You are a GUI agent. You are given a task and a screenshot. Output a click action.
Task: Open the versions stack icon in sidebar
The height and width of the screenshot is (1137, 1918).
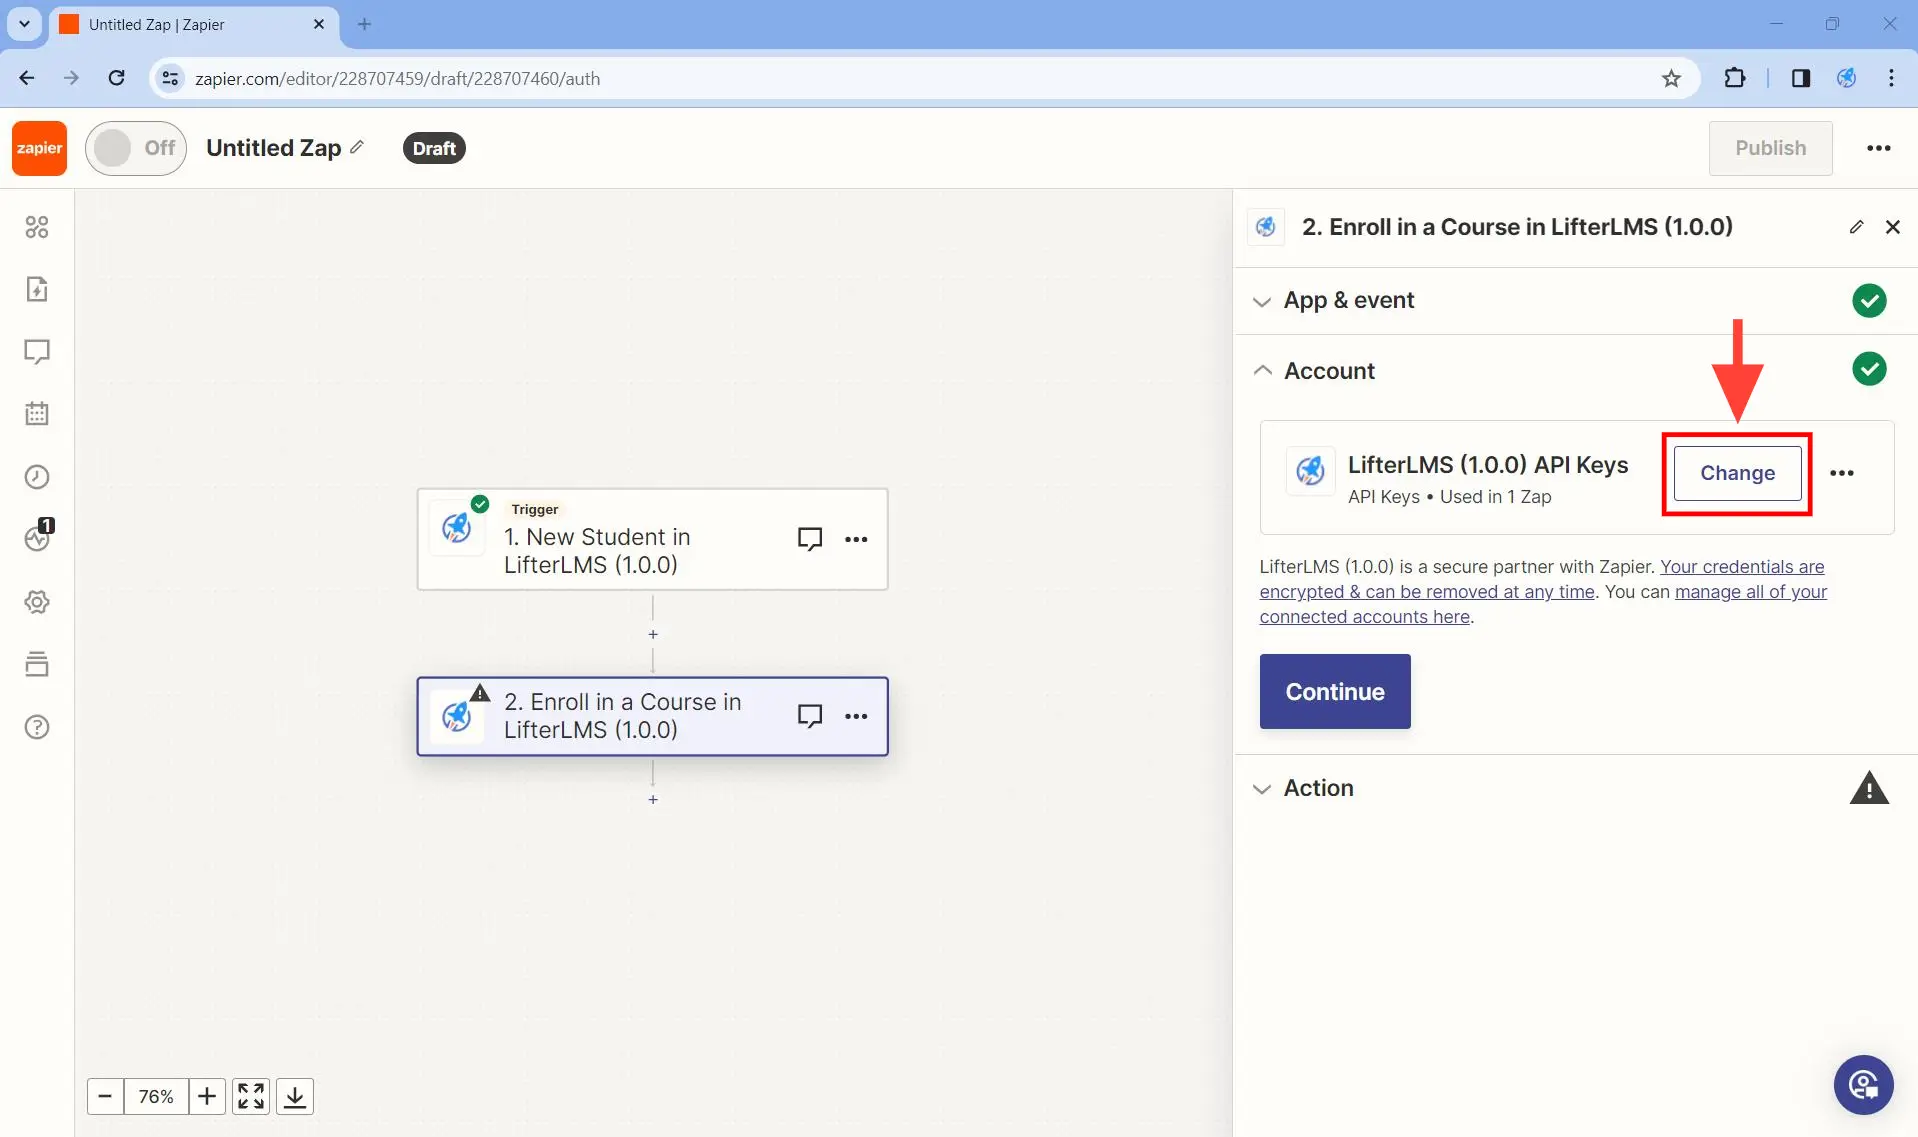coord(37,664)
